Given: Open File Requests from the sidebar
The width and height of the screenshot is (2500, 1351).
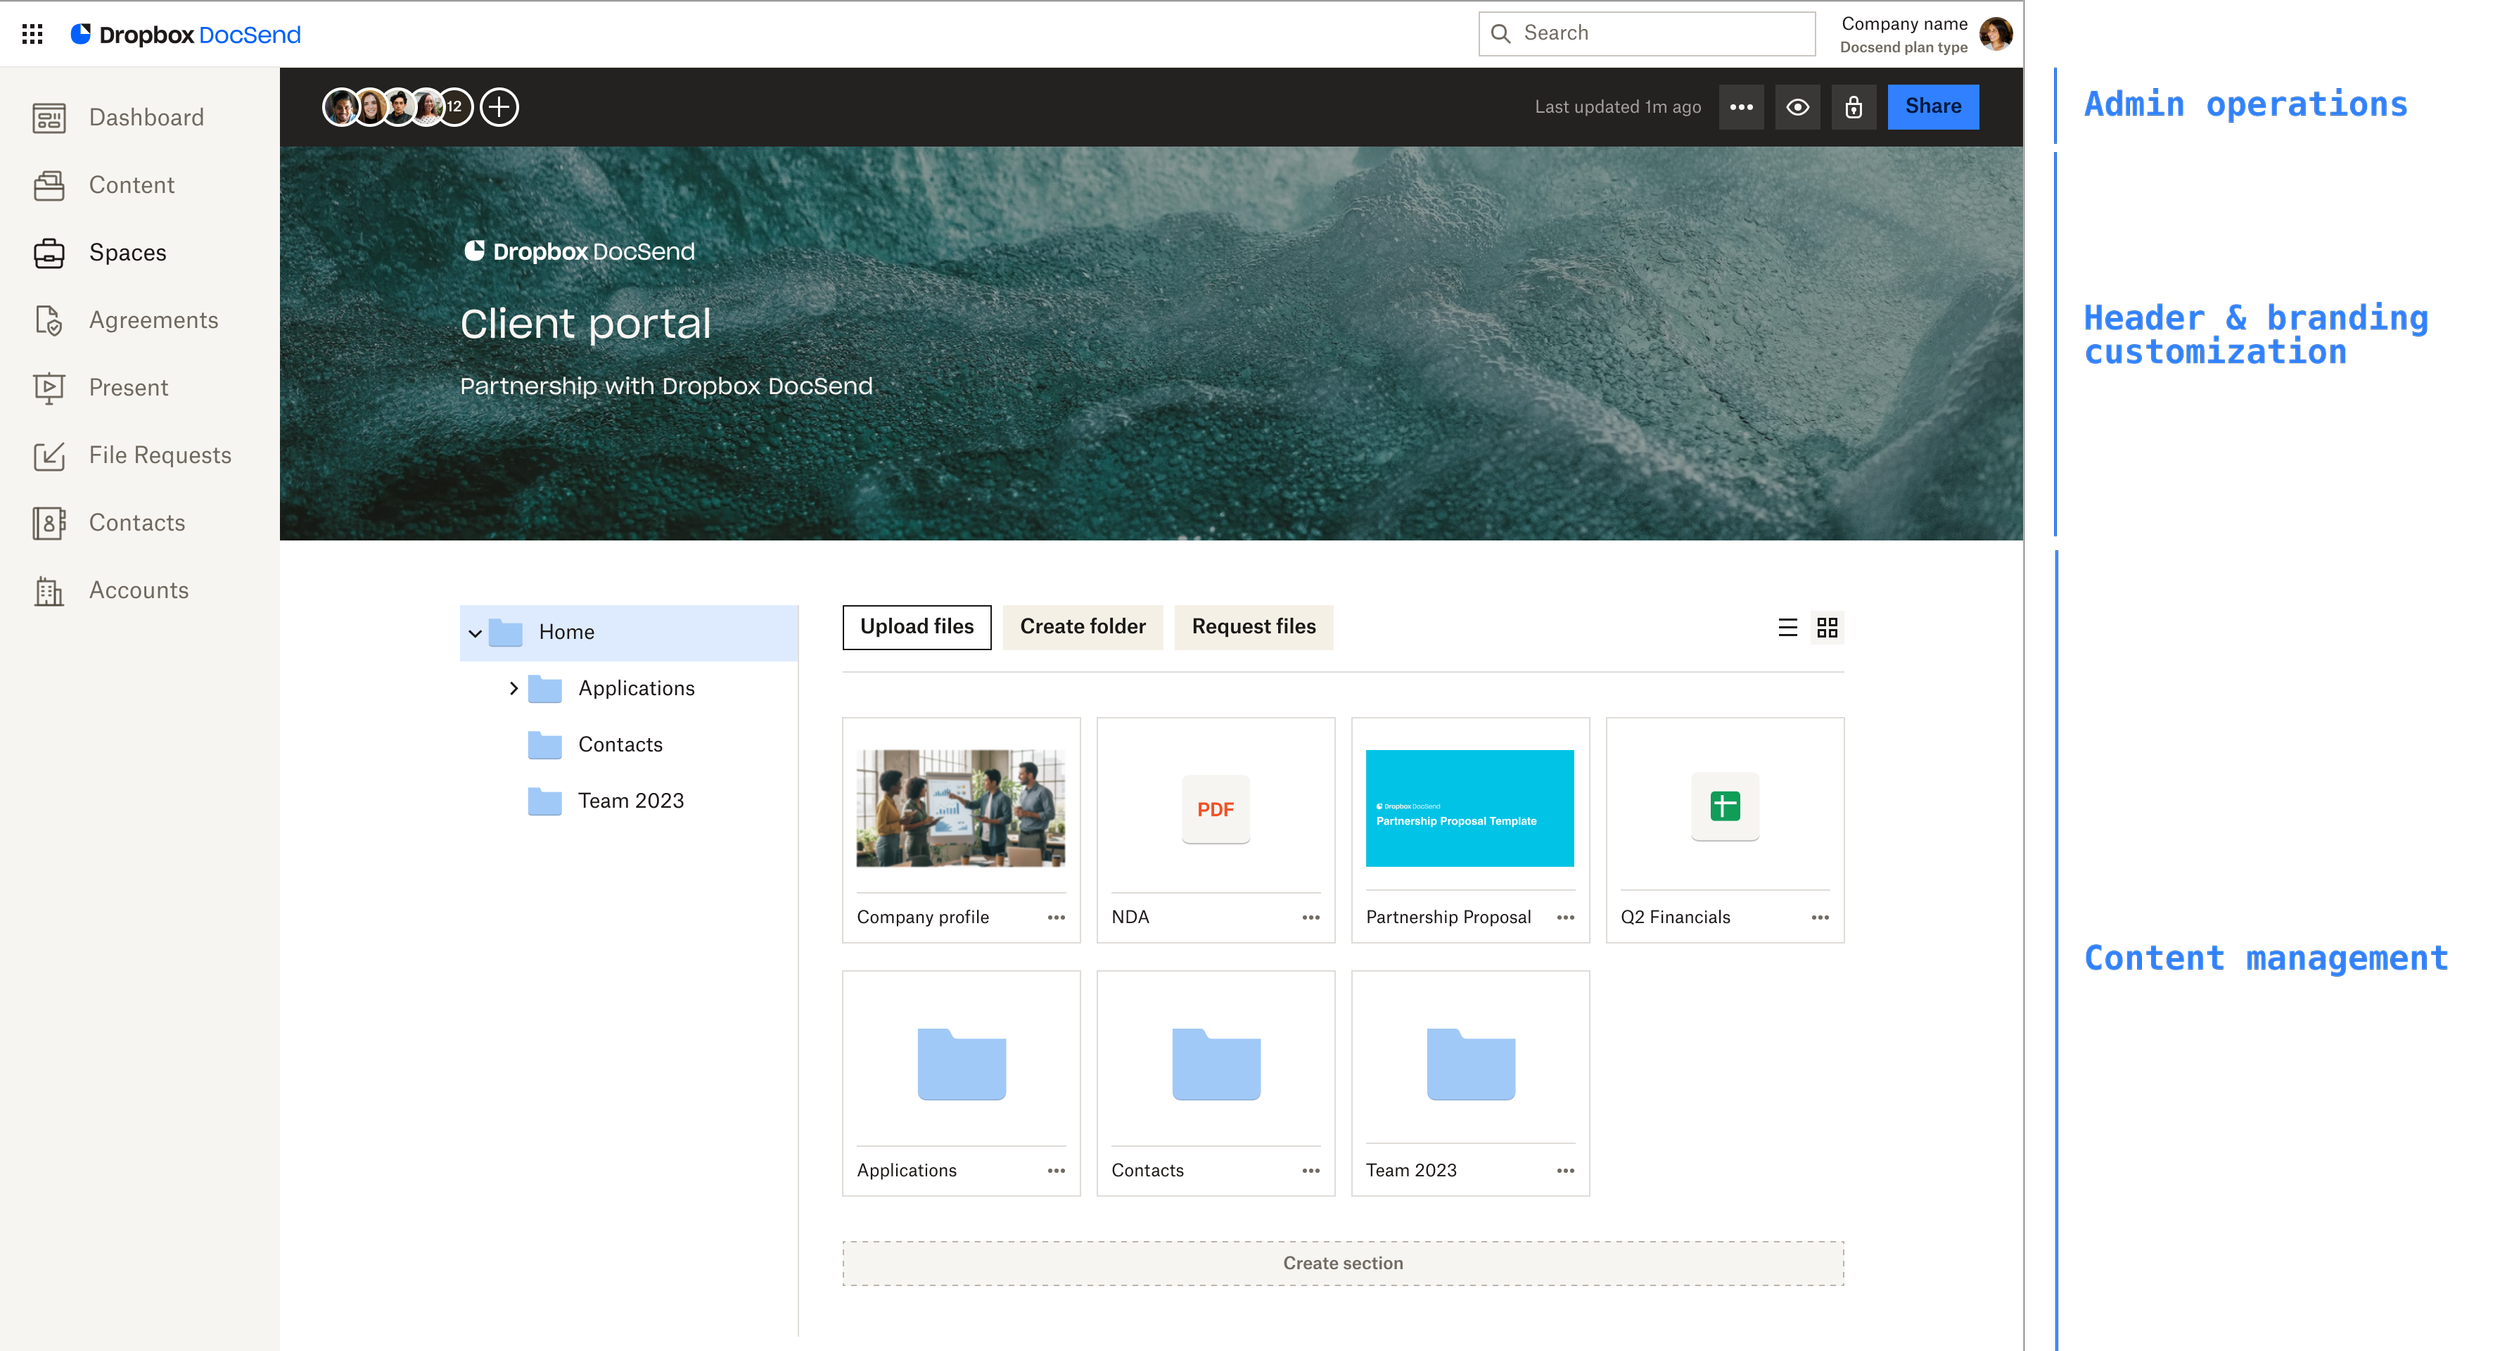Looking at the screenshot, I should [159, 455].
